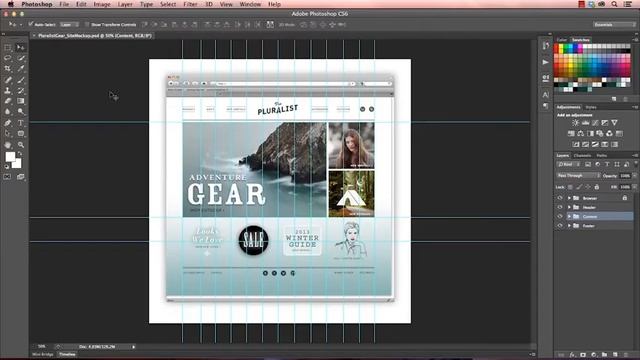Select the Horizontal Type tool

tap(20, 122)
